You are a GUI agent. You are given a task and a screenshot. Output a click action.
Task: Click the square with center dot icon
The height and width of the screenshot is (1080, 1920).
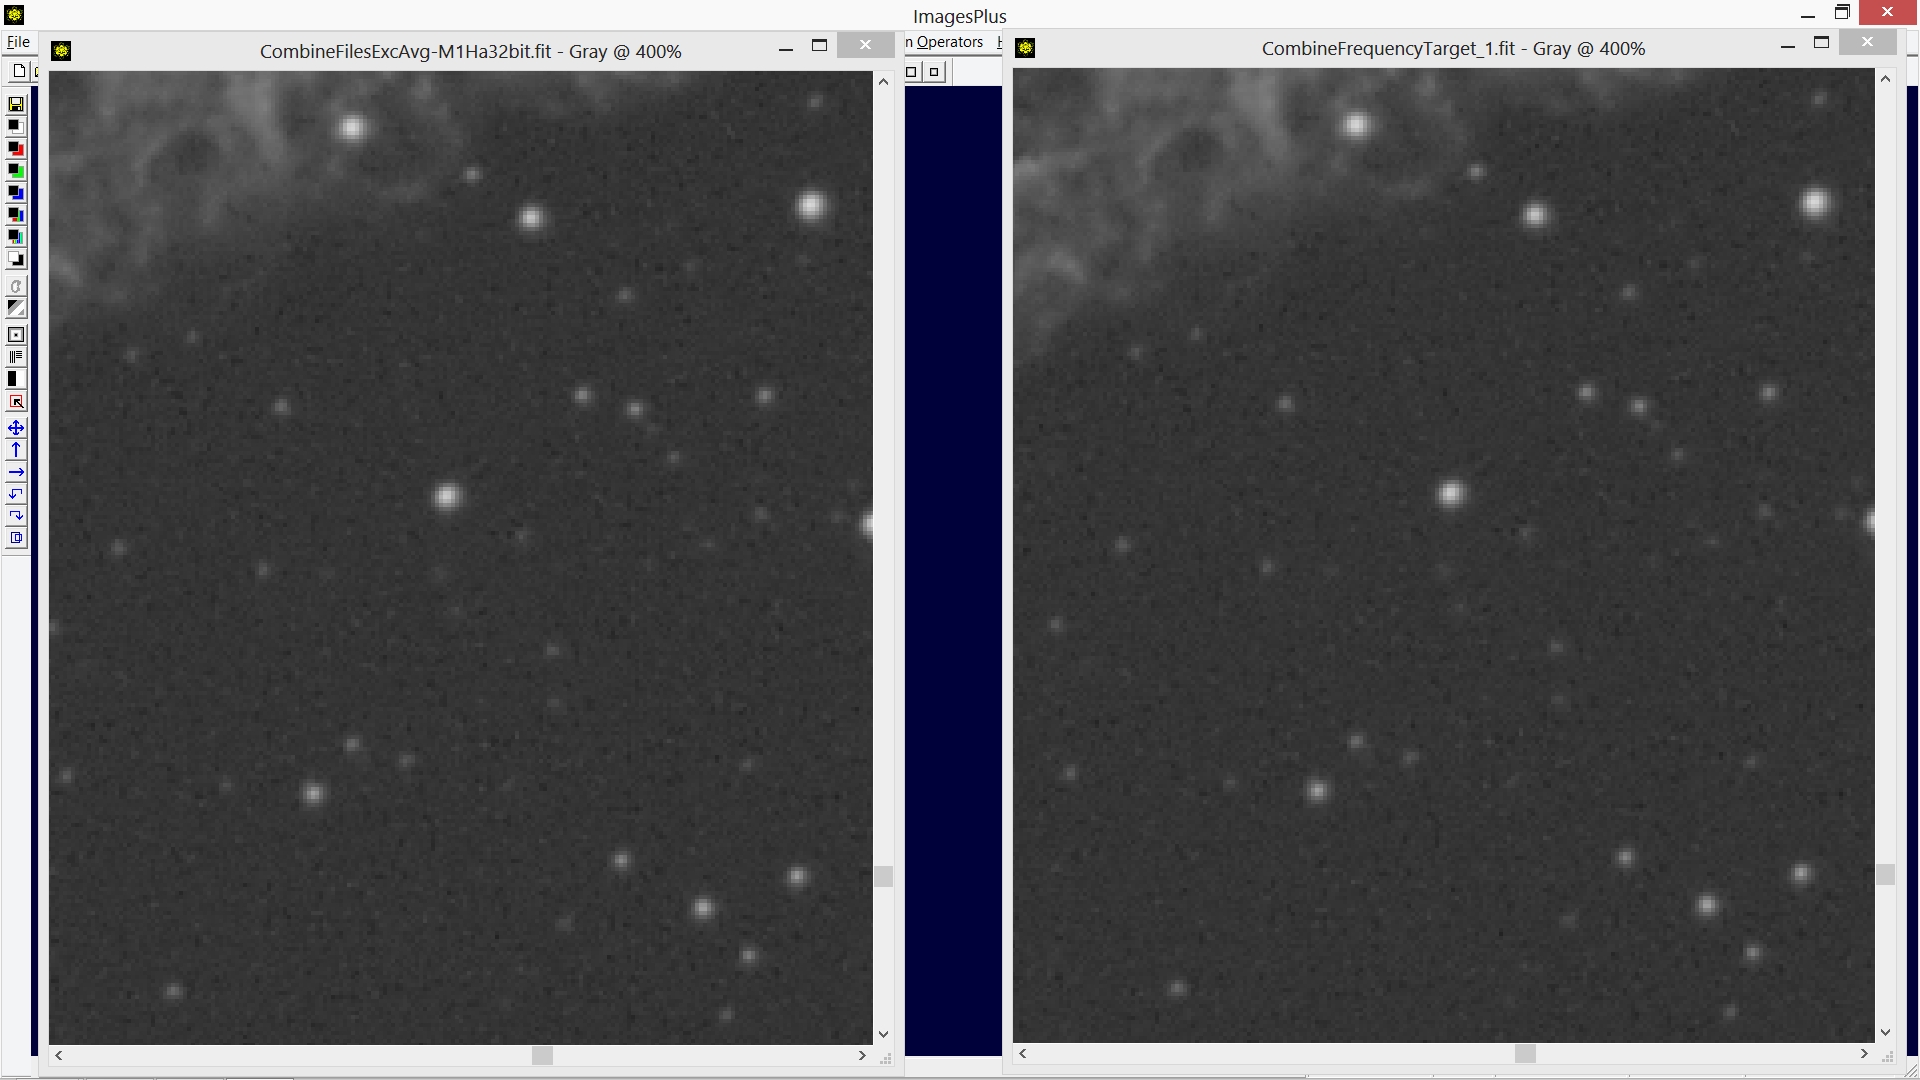16,335
